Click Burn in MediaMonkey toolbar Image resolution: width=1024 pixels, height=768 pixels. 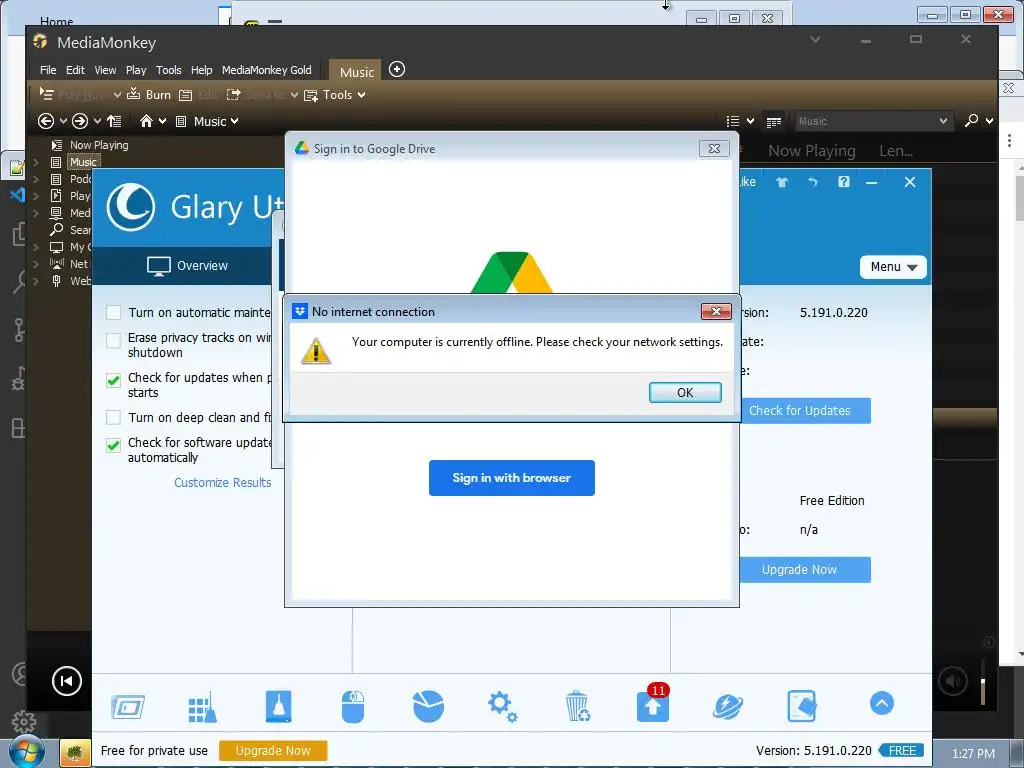click(x=150, y=95)
